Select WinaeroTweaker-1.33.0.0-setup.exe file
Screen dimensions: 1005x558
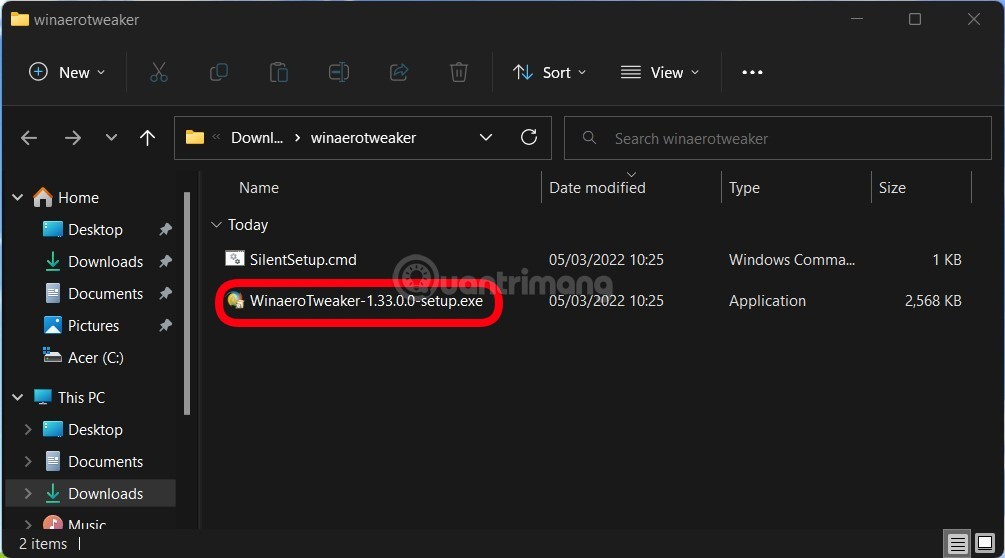pos(365,301)
